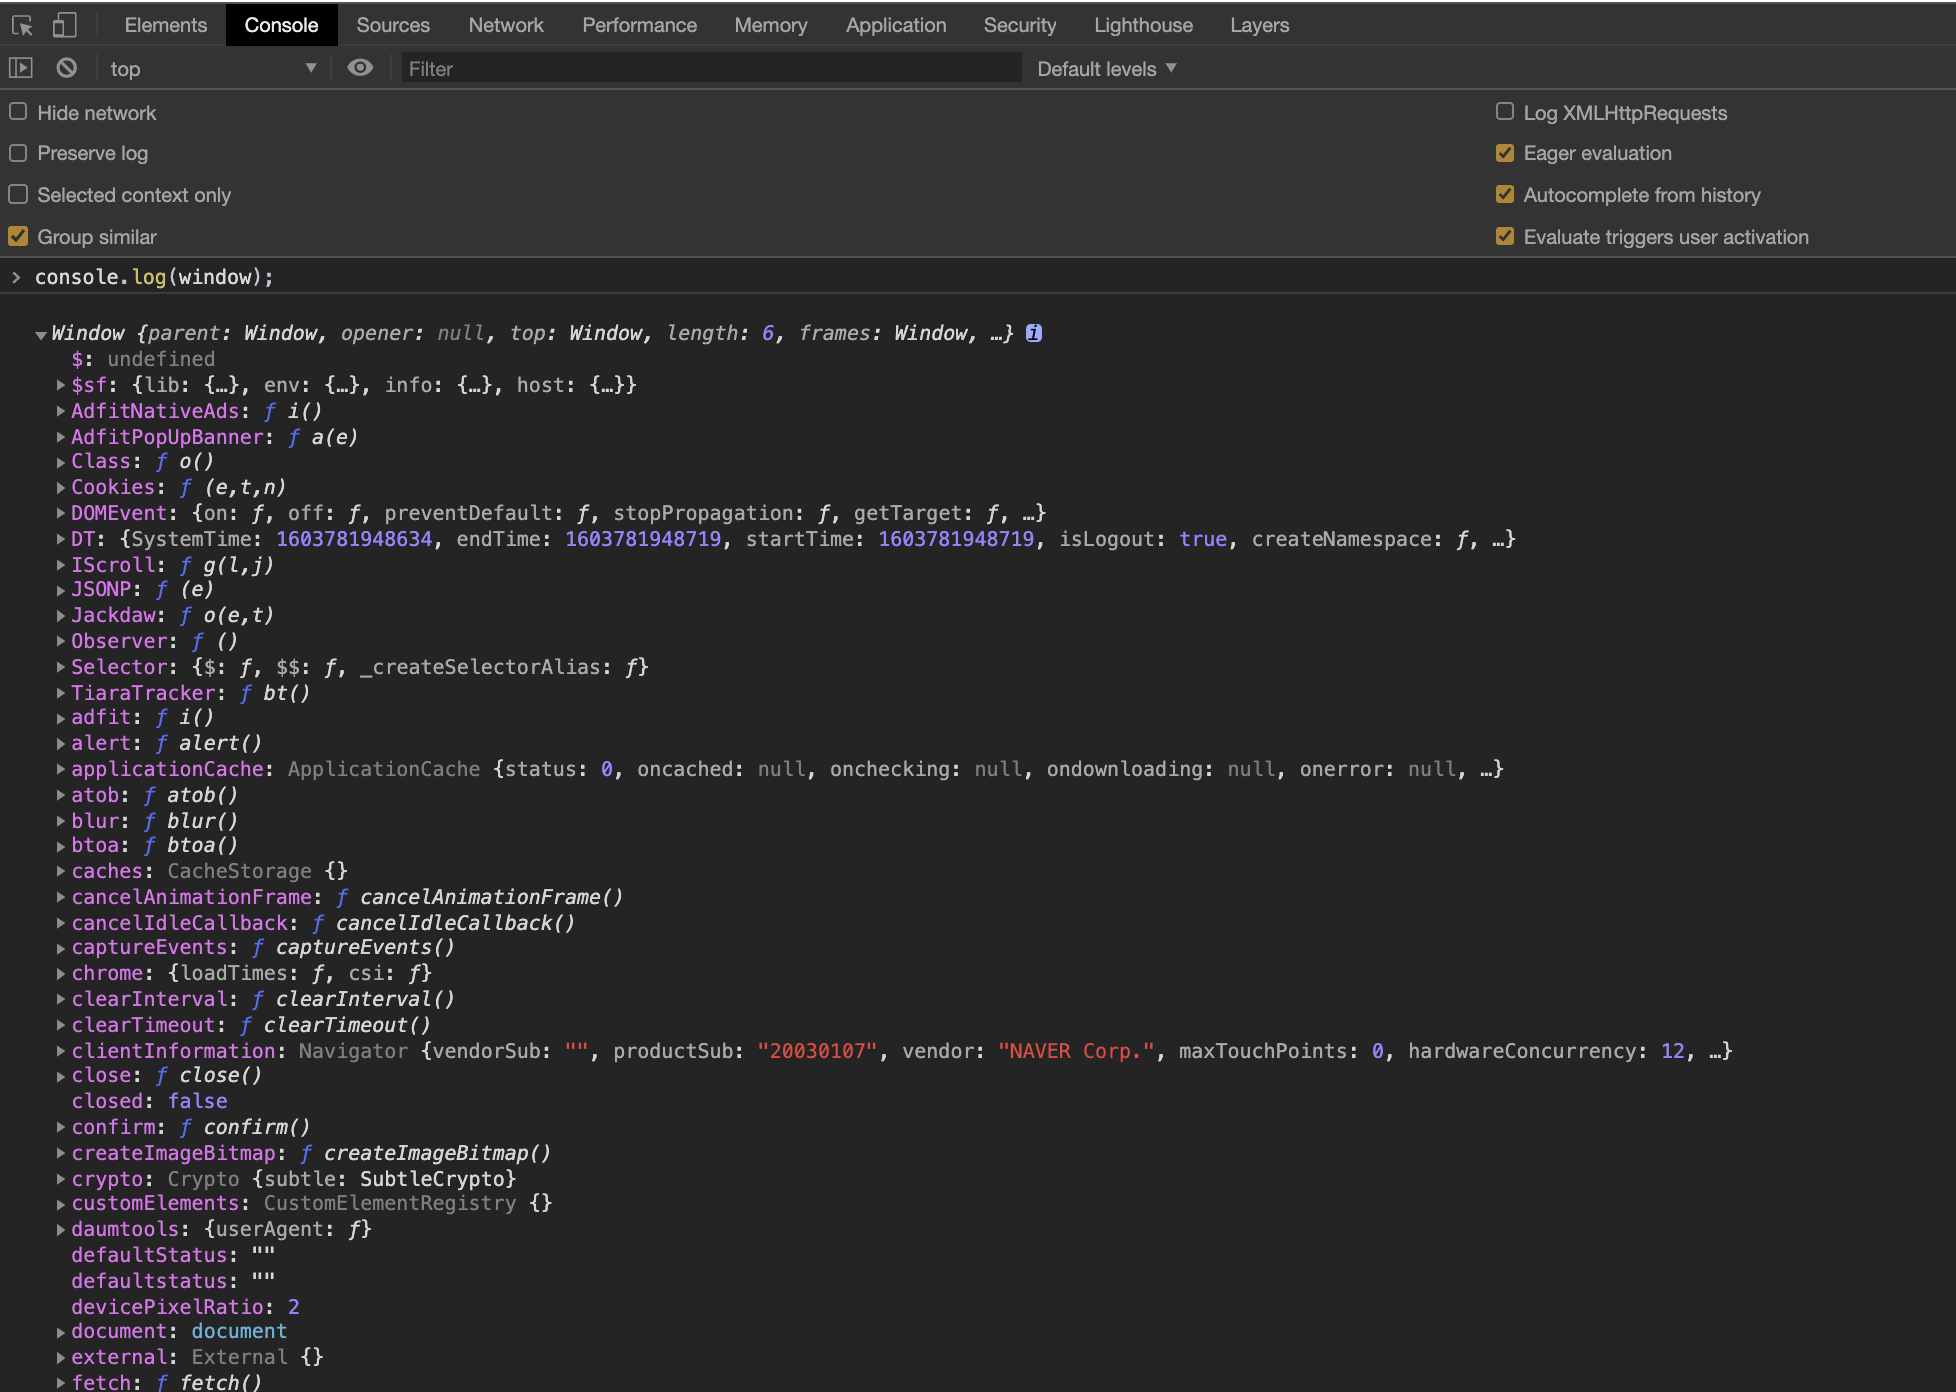This screenshot has width=1956, height=1392.
Task: Click the Filter input field
Action: (710, 68)
